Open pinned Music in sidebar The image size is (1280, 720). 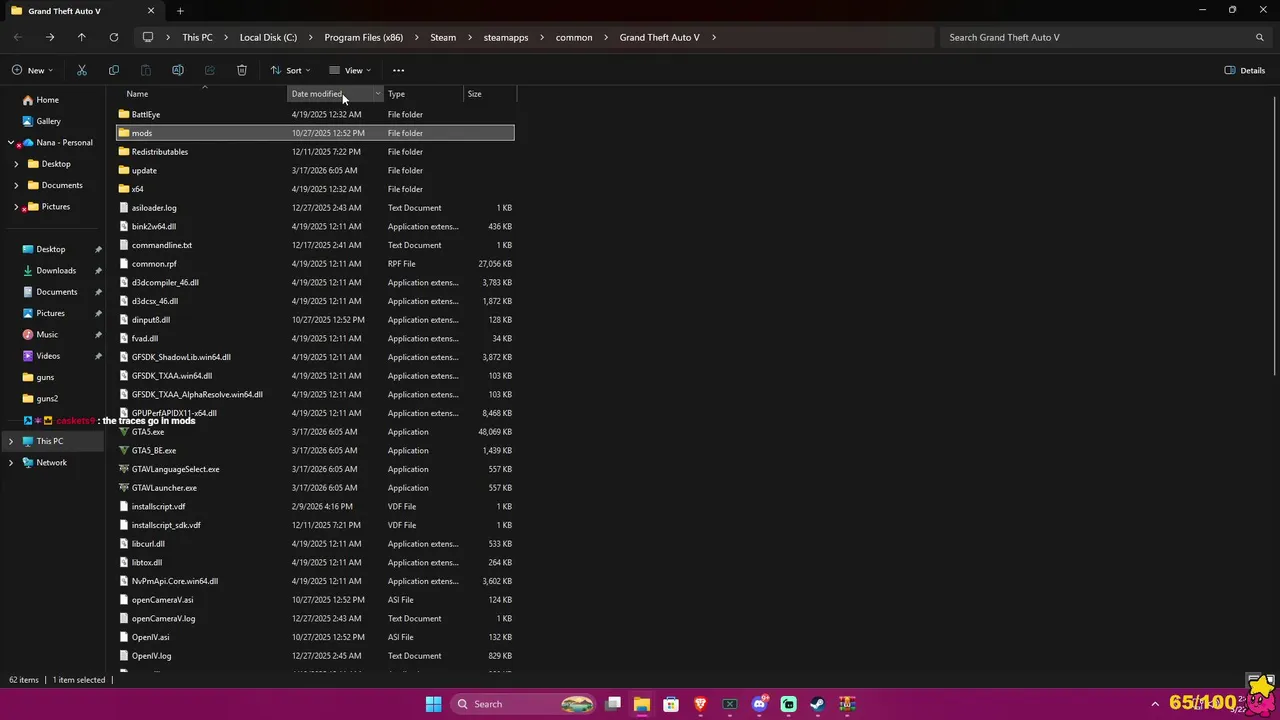[47, 334]
